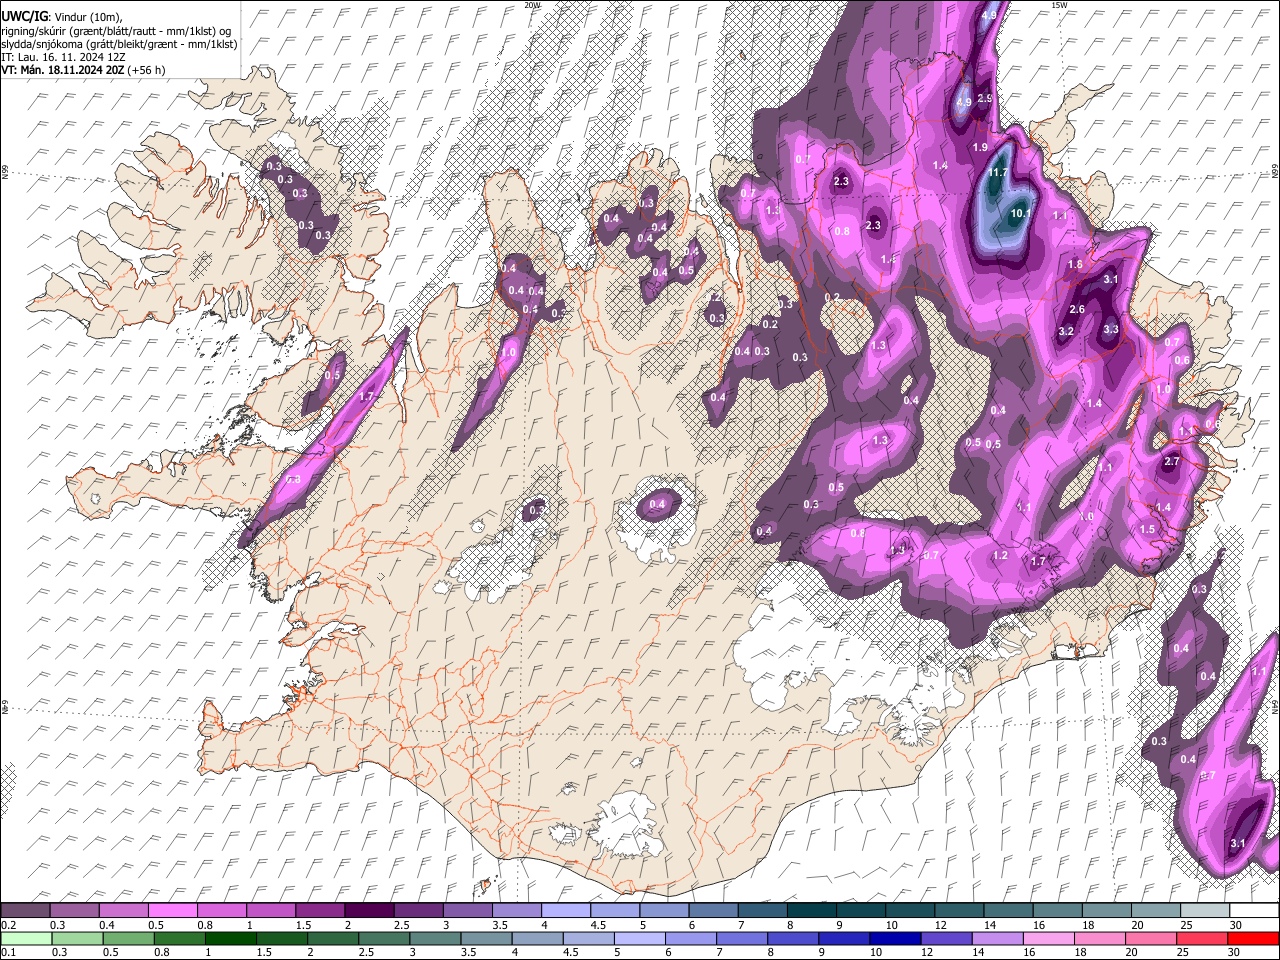Click the bright red swatch above lower-legend 30

[1253, 938]
